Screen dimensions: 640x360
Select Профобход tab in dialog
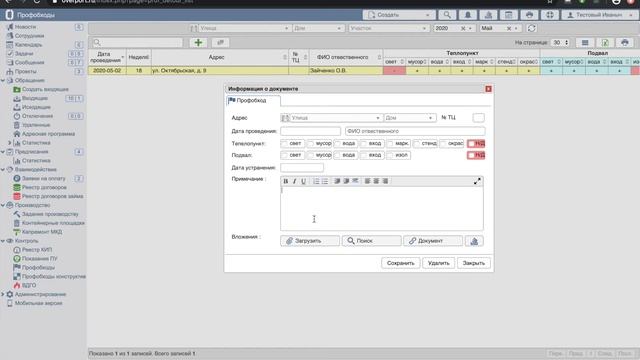[x=253, y=100]
